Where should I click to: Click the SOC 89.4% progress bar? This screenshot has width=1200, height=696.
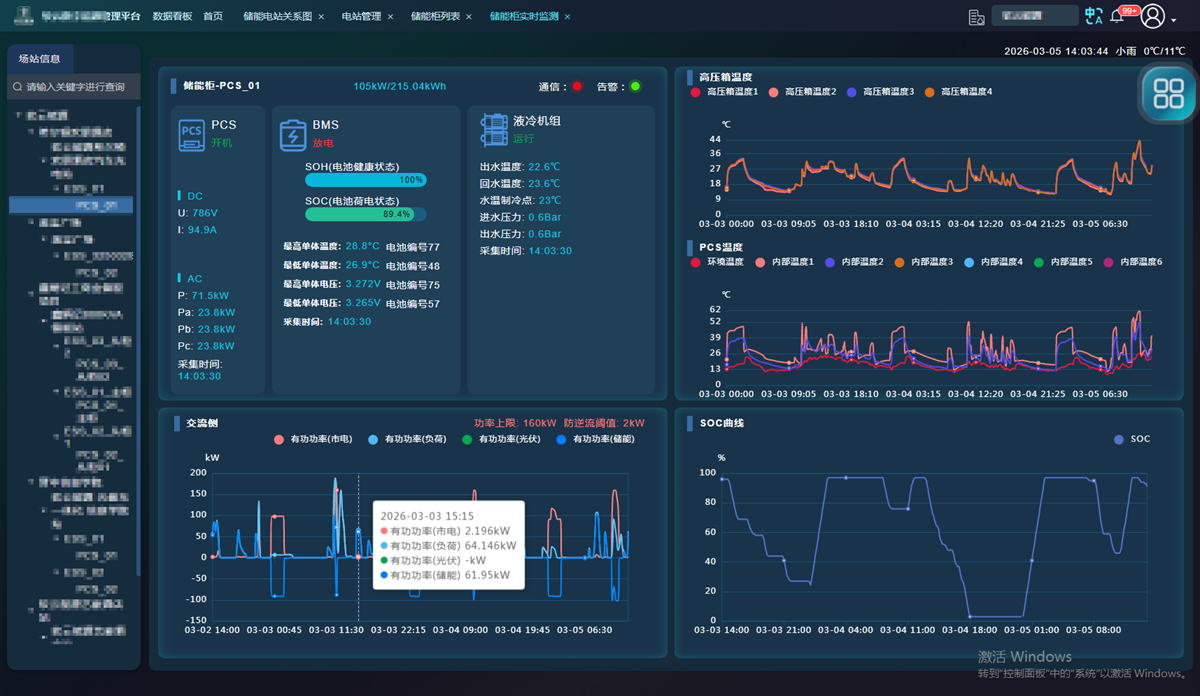(x=366, y=214)
